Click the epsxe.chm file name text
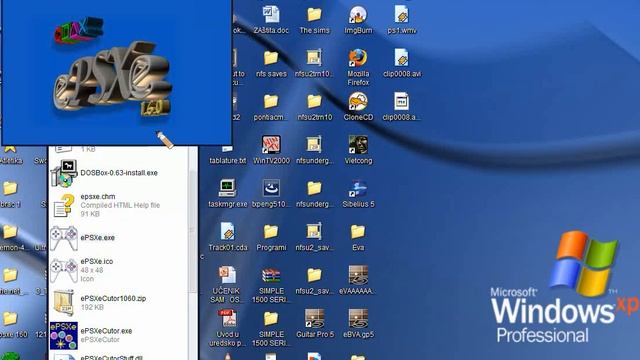The width and height of the screenshot is (640, 360). tap(98, 196)
